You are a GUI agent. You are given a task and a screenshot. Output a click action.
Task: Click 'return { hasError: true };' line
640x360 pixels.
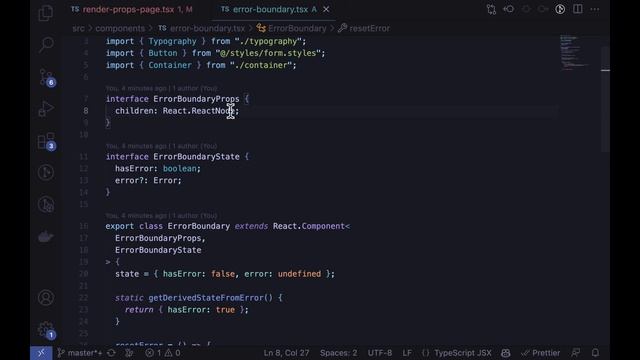[x=187, y=310]
